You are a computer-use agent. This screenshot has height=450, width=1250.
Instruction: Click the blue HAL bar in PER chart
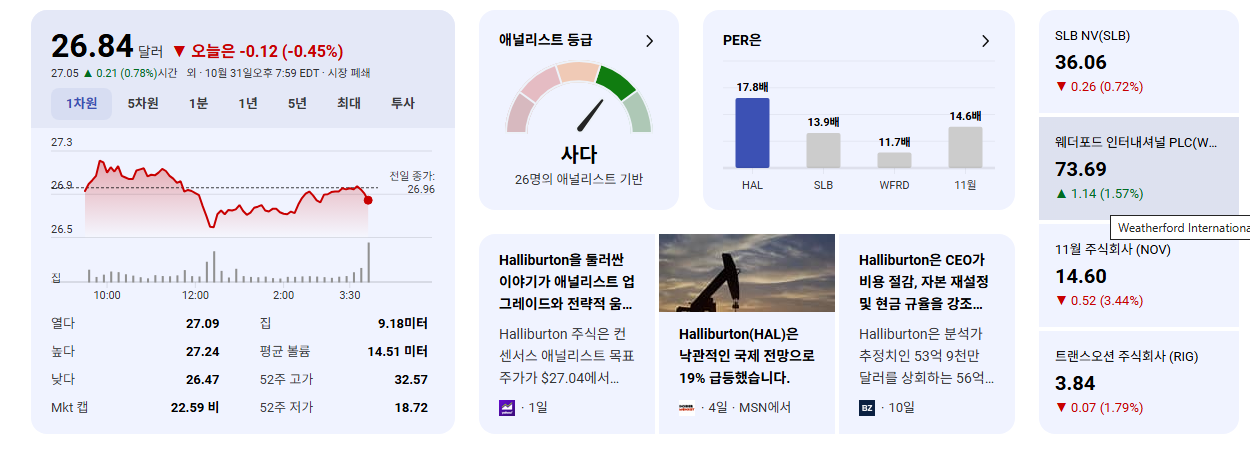(x=752, y=132)
